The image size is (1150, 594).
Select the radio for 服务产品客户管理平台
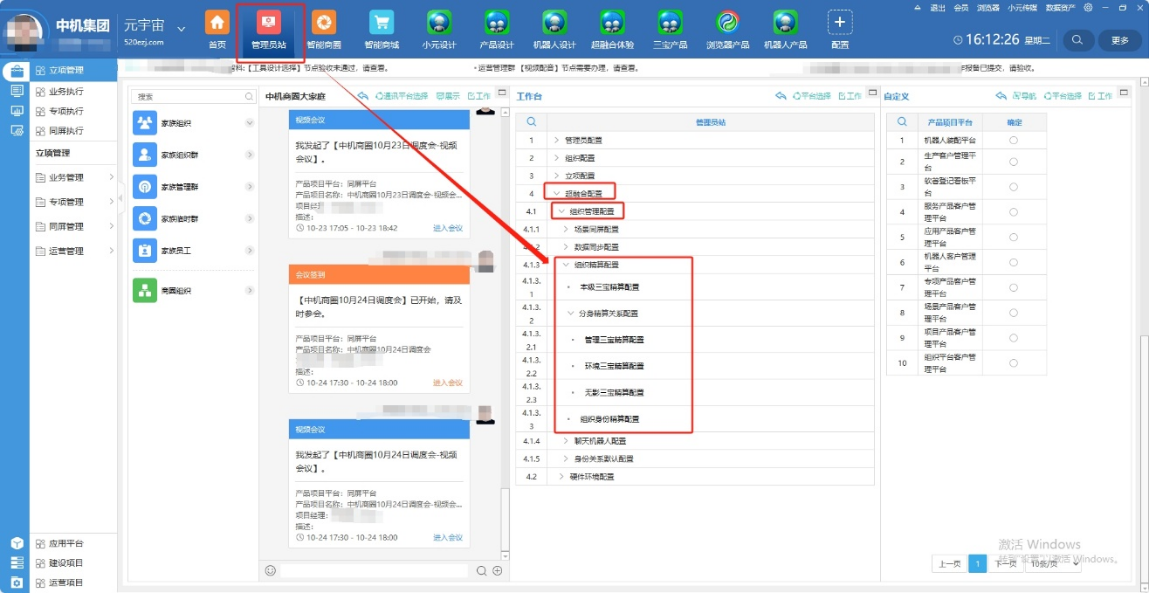coord(1014,212)
